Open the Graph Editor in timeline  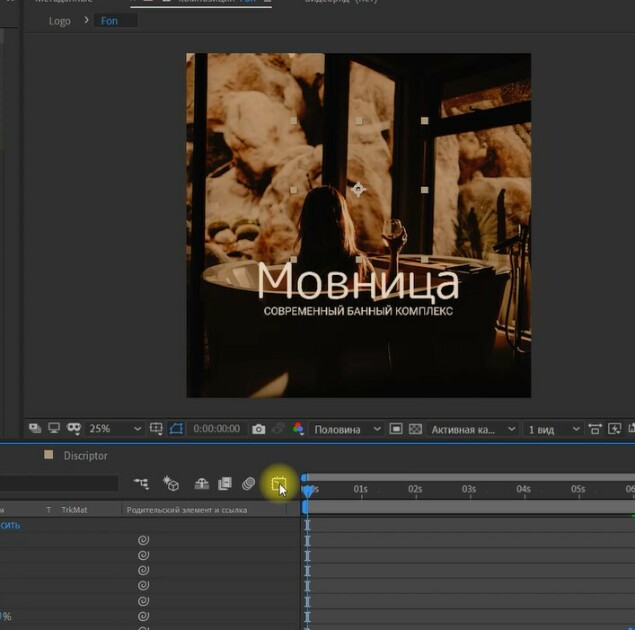279,484
